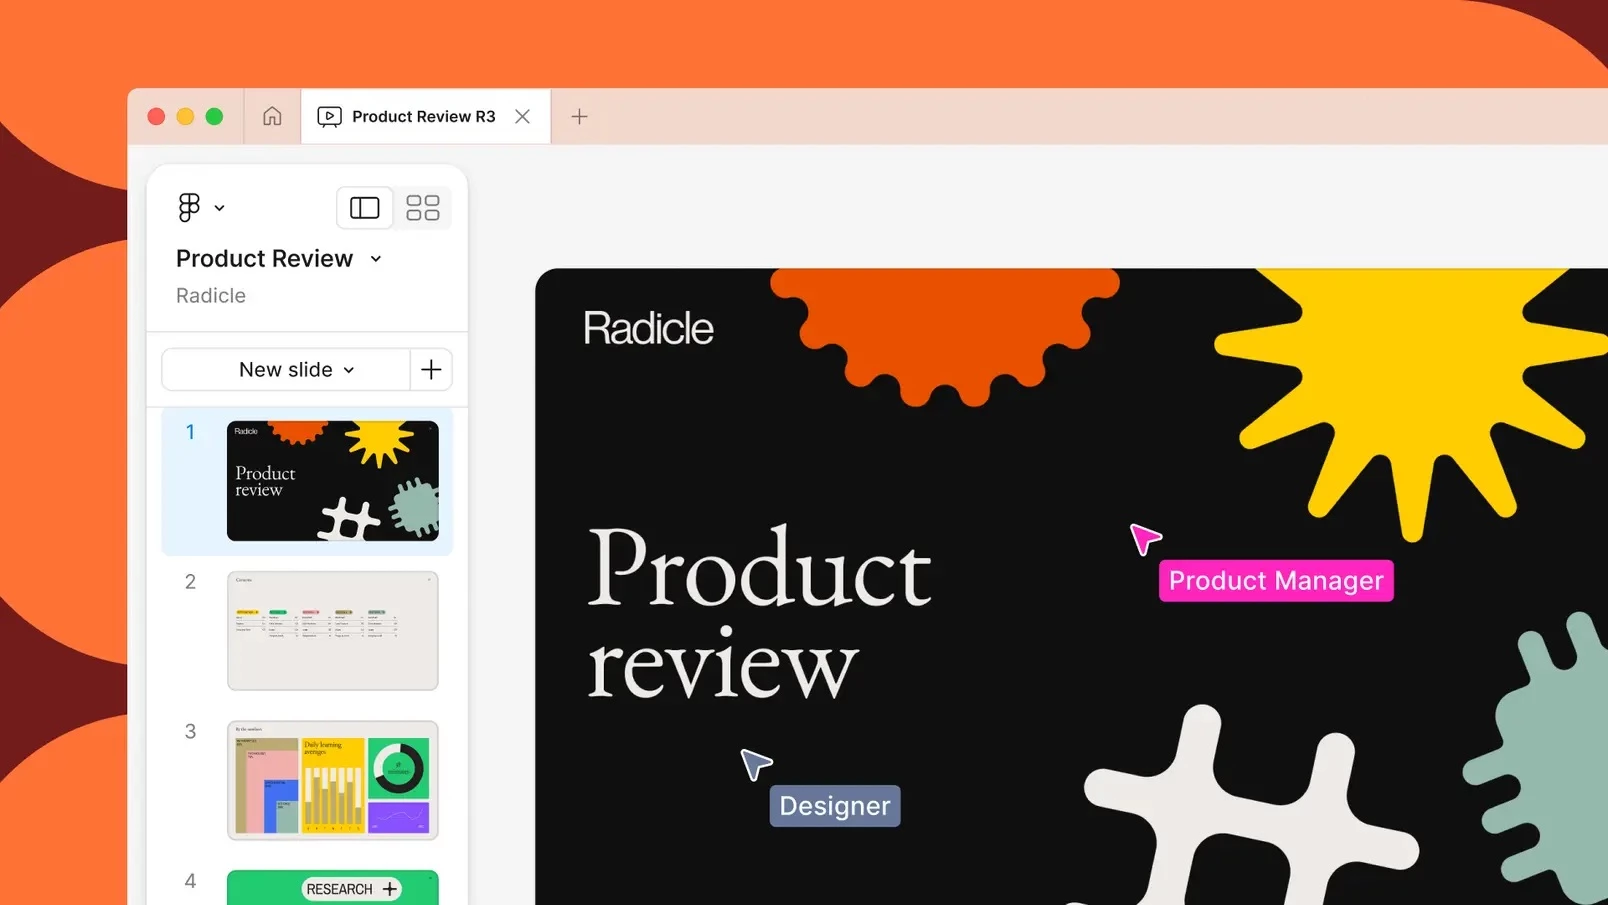
Task: Expand the New slide dropdown options
Action: tap(349, 369)
